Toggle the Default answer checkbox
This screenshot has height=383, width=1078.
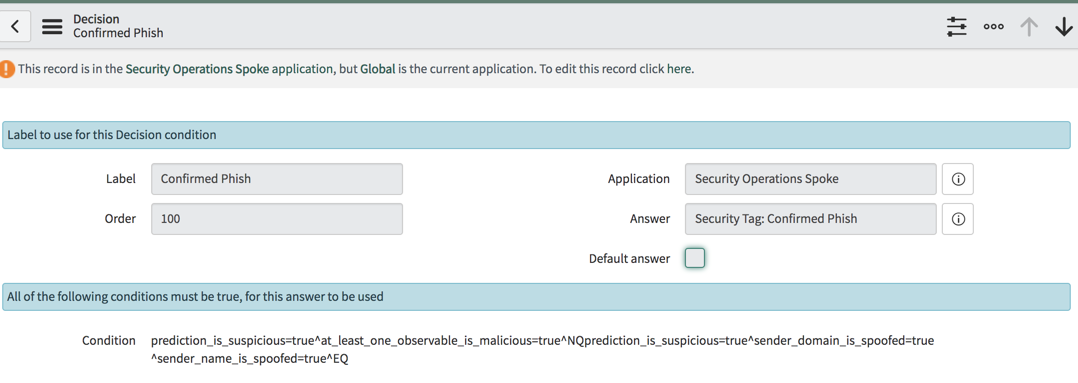click(695, 259)
